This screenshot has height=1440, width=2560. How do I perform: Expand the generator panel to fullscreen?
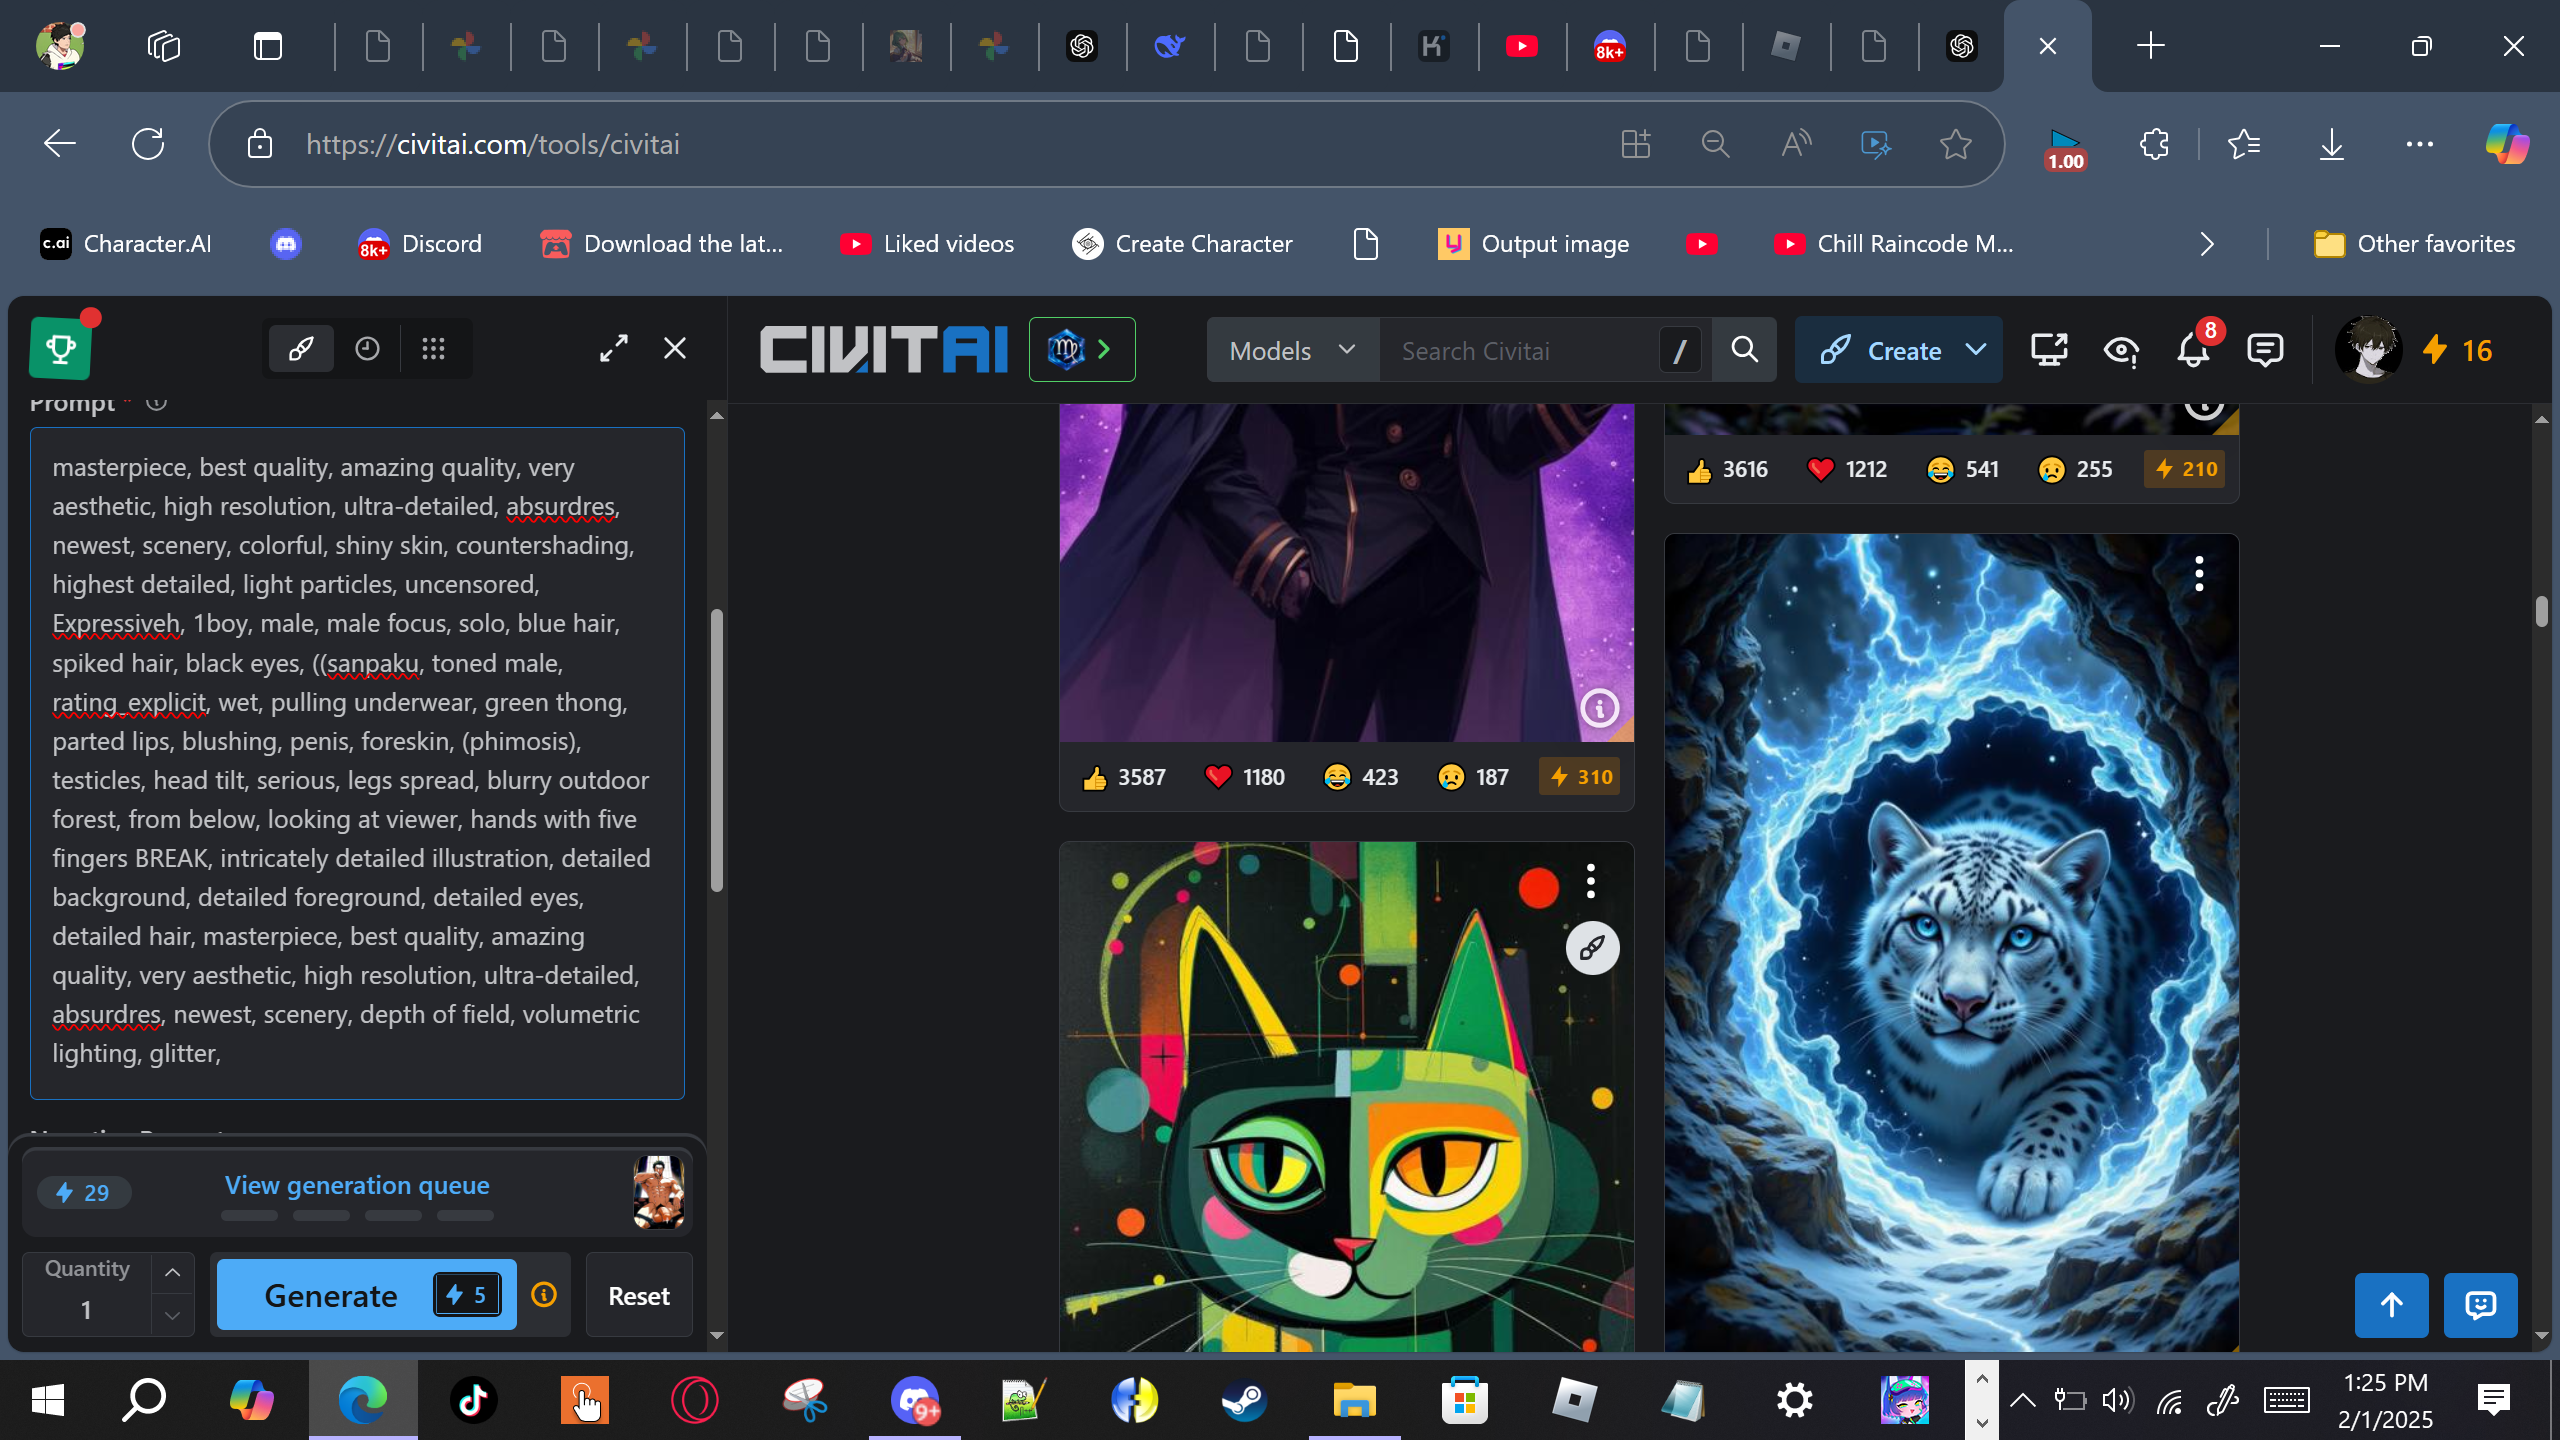[614, 348]
